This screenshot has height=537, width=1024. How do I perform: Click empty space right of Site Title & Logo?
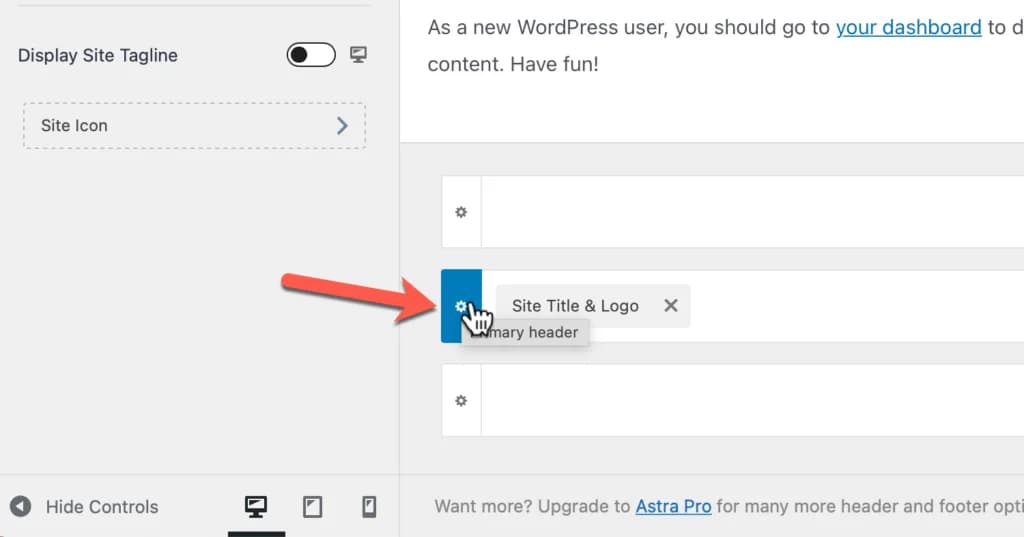[850, 306]
